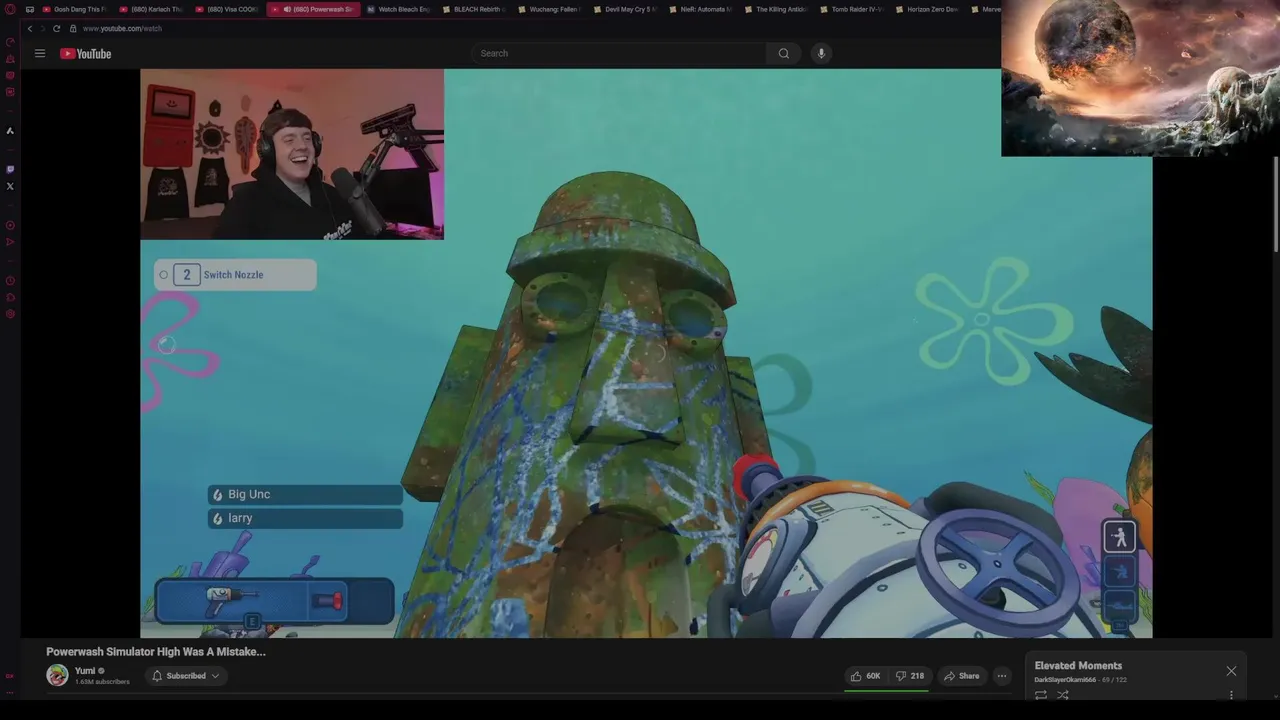
Task: Dislike the video with 218 button
Action: (910, 676)
